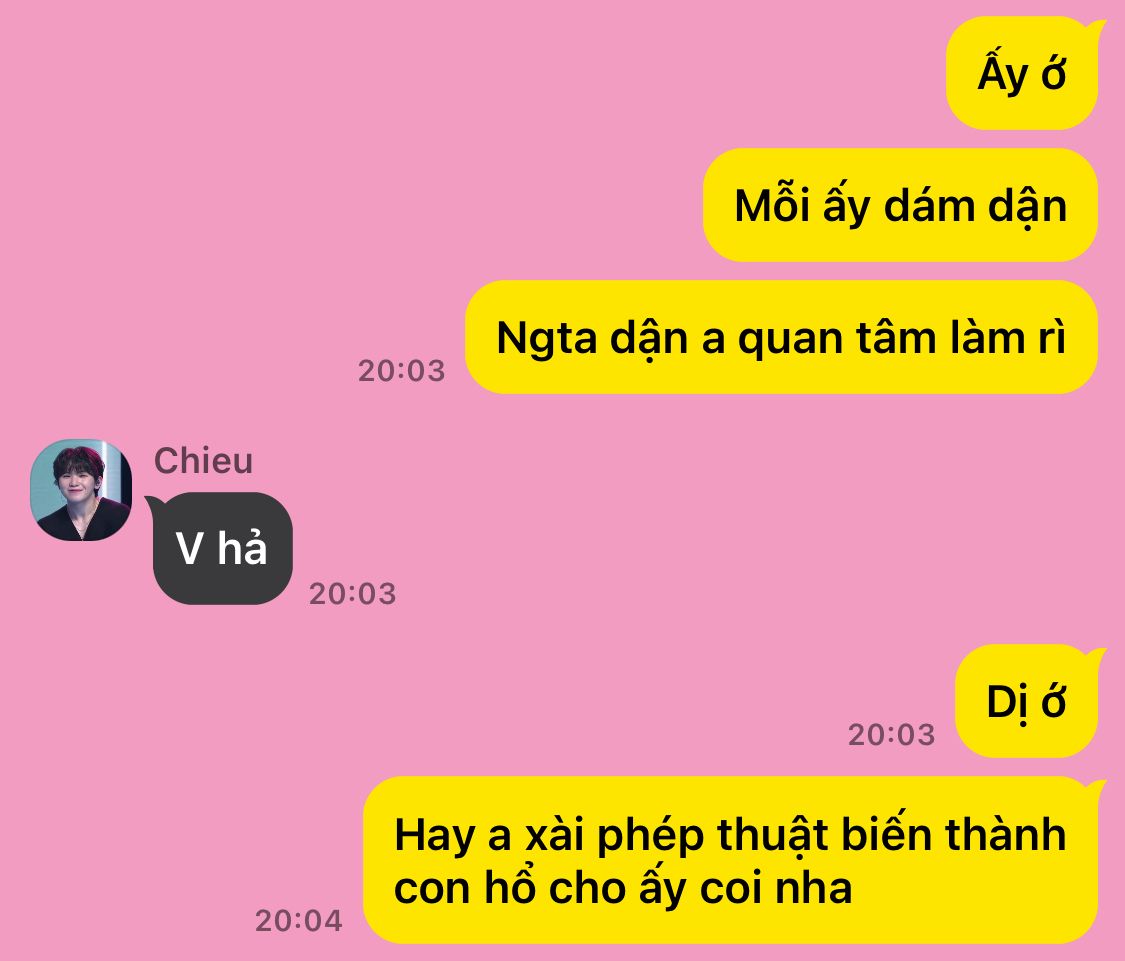Open Chieu's profile avatar picture
Viewport: 1125px width, 961px height.
(x=81, y=490)
